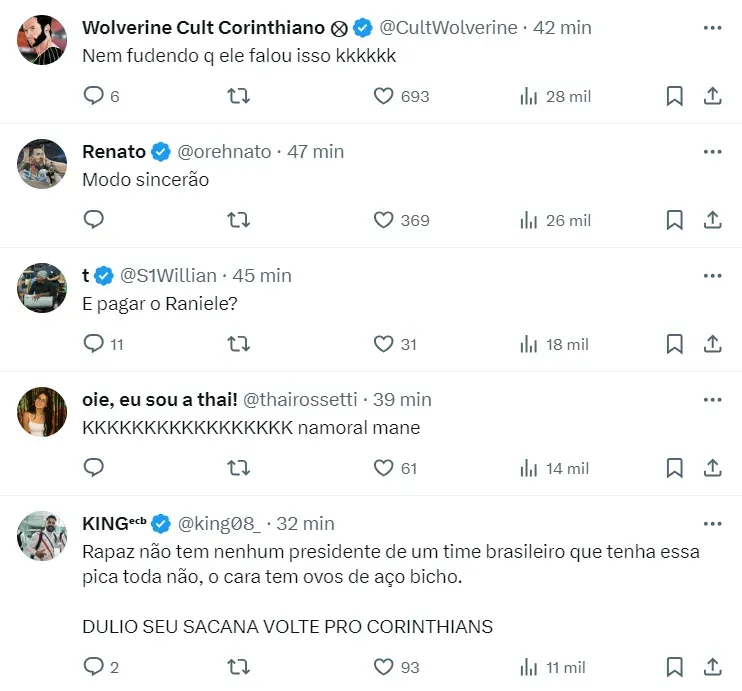The height and width of the screenshot is (691, 742).
Task: Open more options for Wolverine Cult Corinthiano's tweet
Action: click(x=712, y=27)
